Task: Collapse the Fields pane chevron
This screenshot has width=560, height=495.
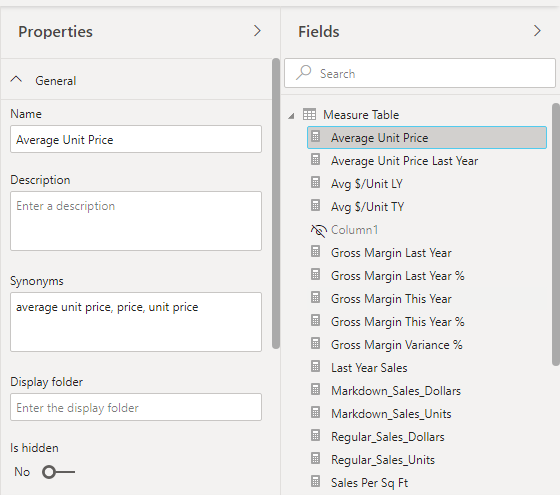Action: [537, 31]
